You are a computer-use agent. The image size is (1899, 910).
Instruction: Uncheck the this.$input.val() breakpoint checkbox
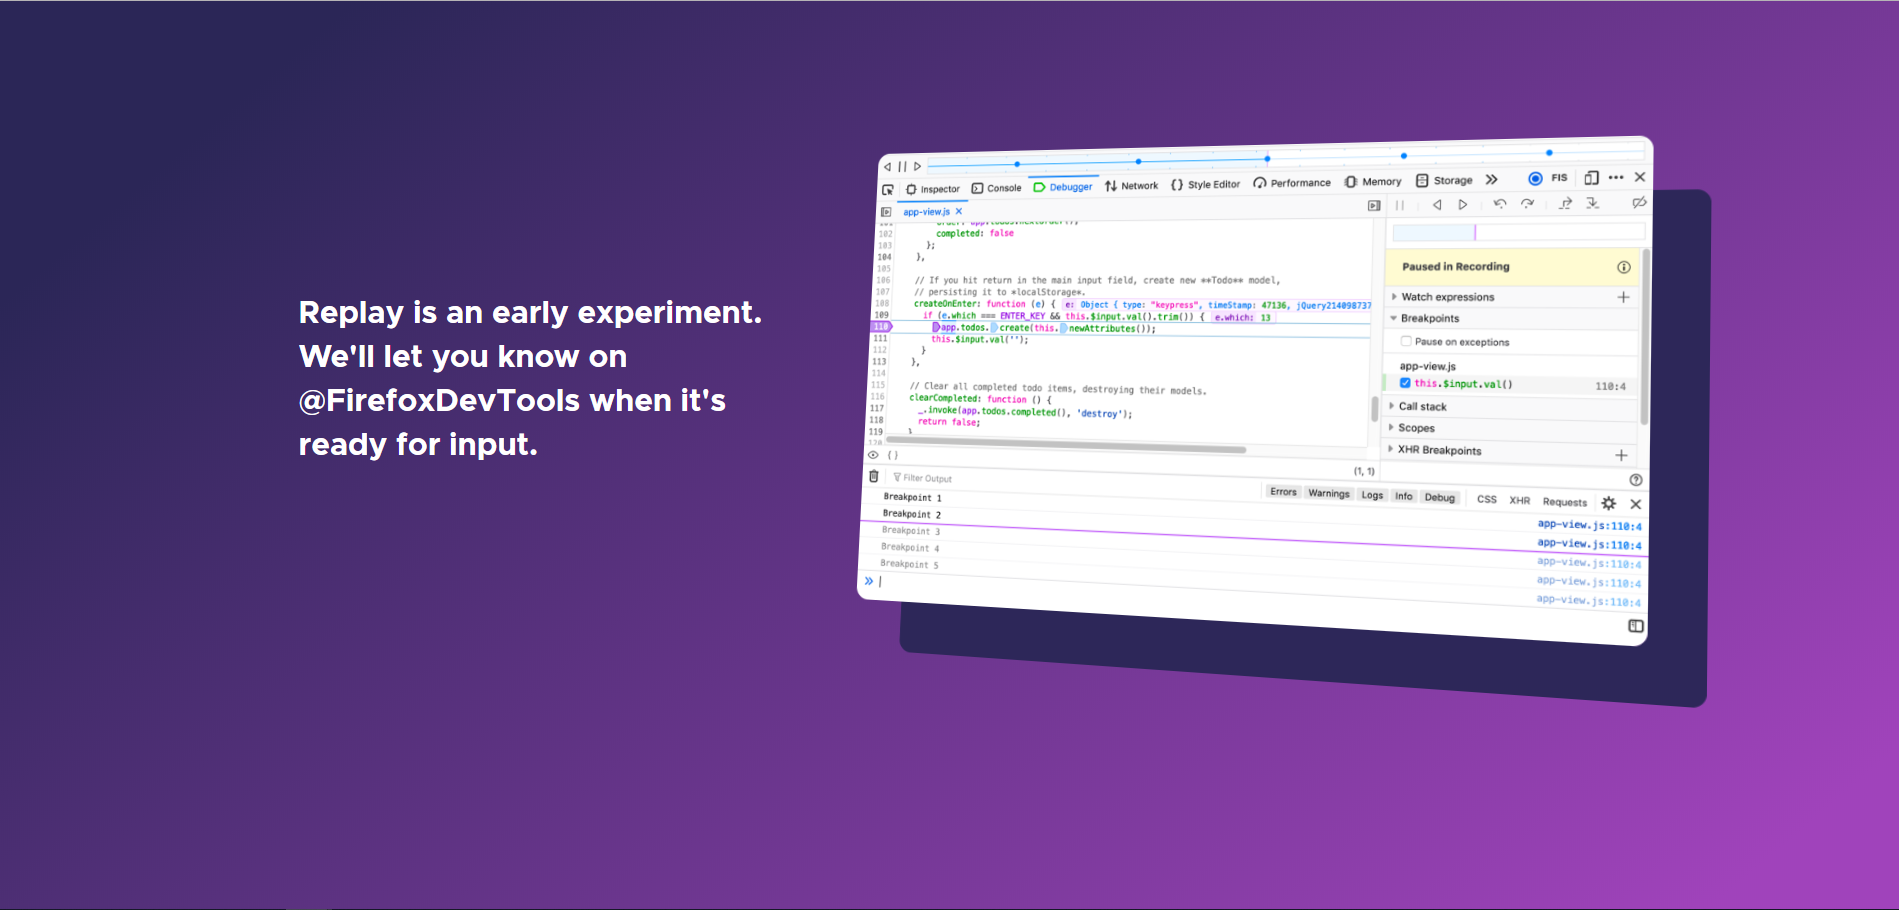(1405, 383)
